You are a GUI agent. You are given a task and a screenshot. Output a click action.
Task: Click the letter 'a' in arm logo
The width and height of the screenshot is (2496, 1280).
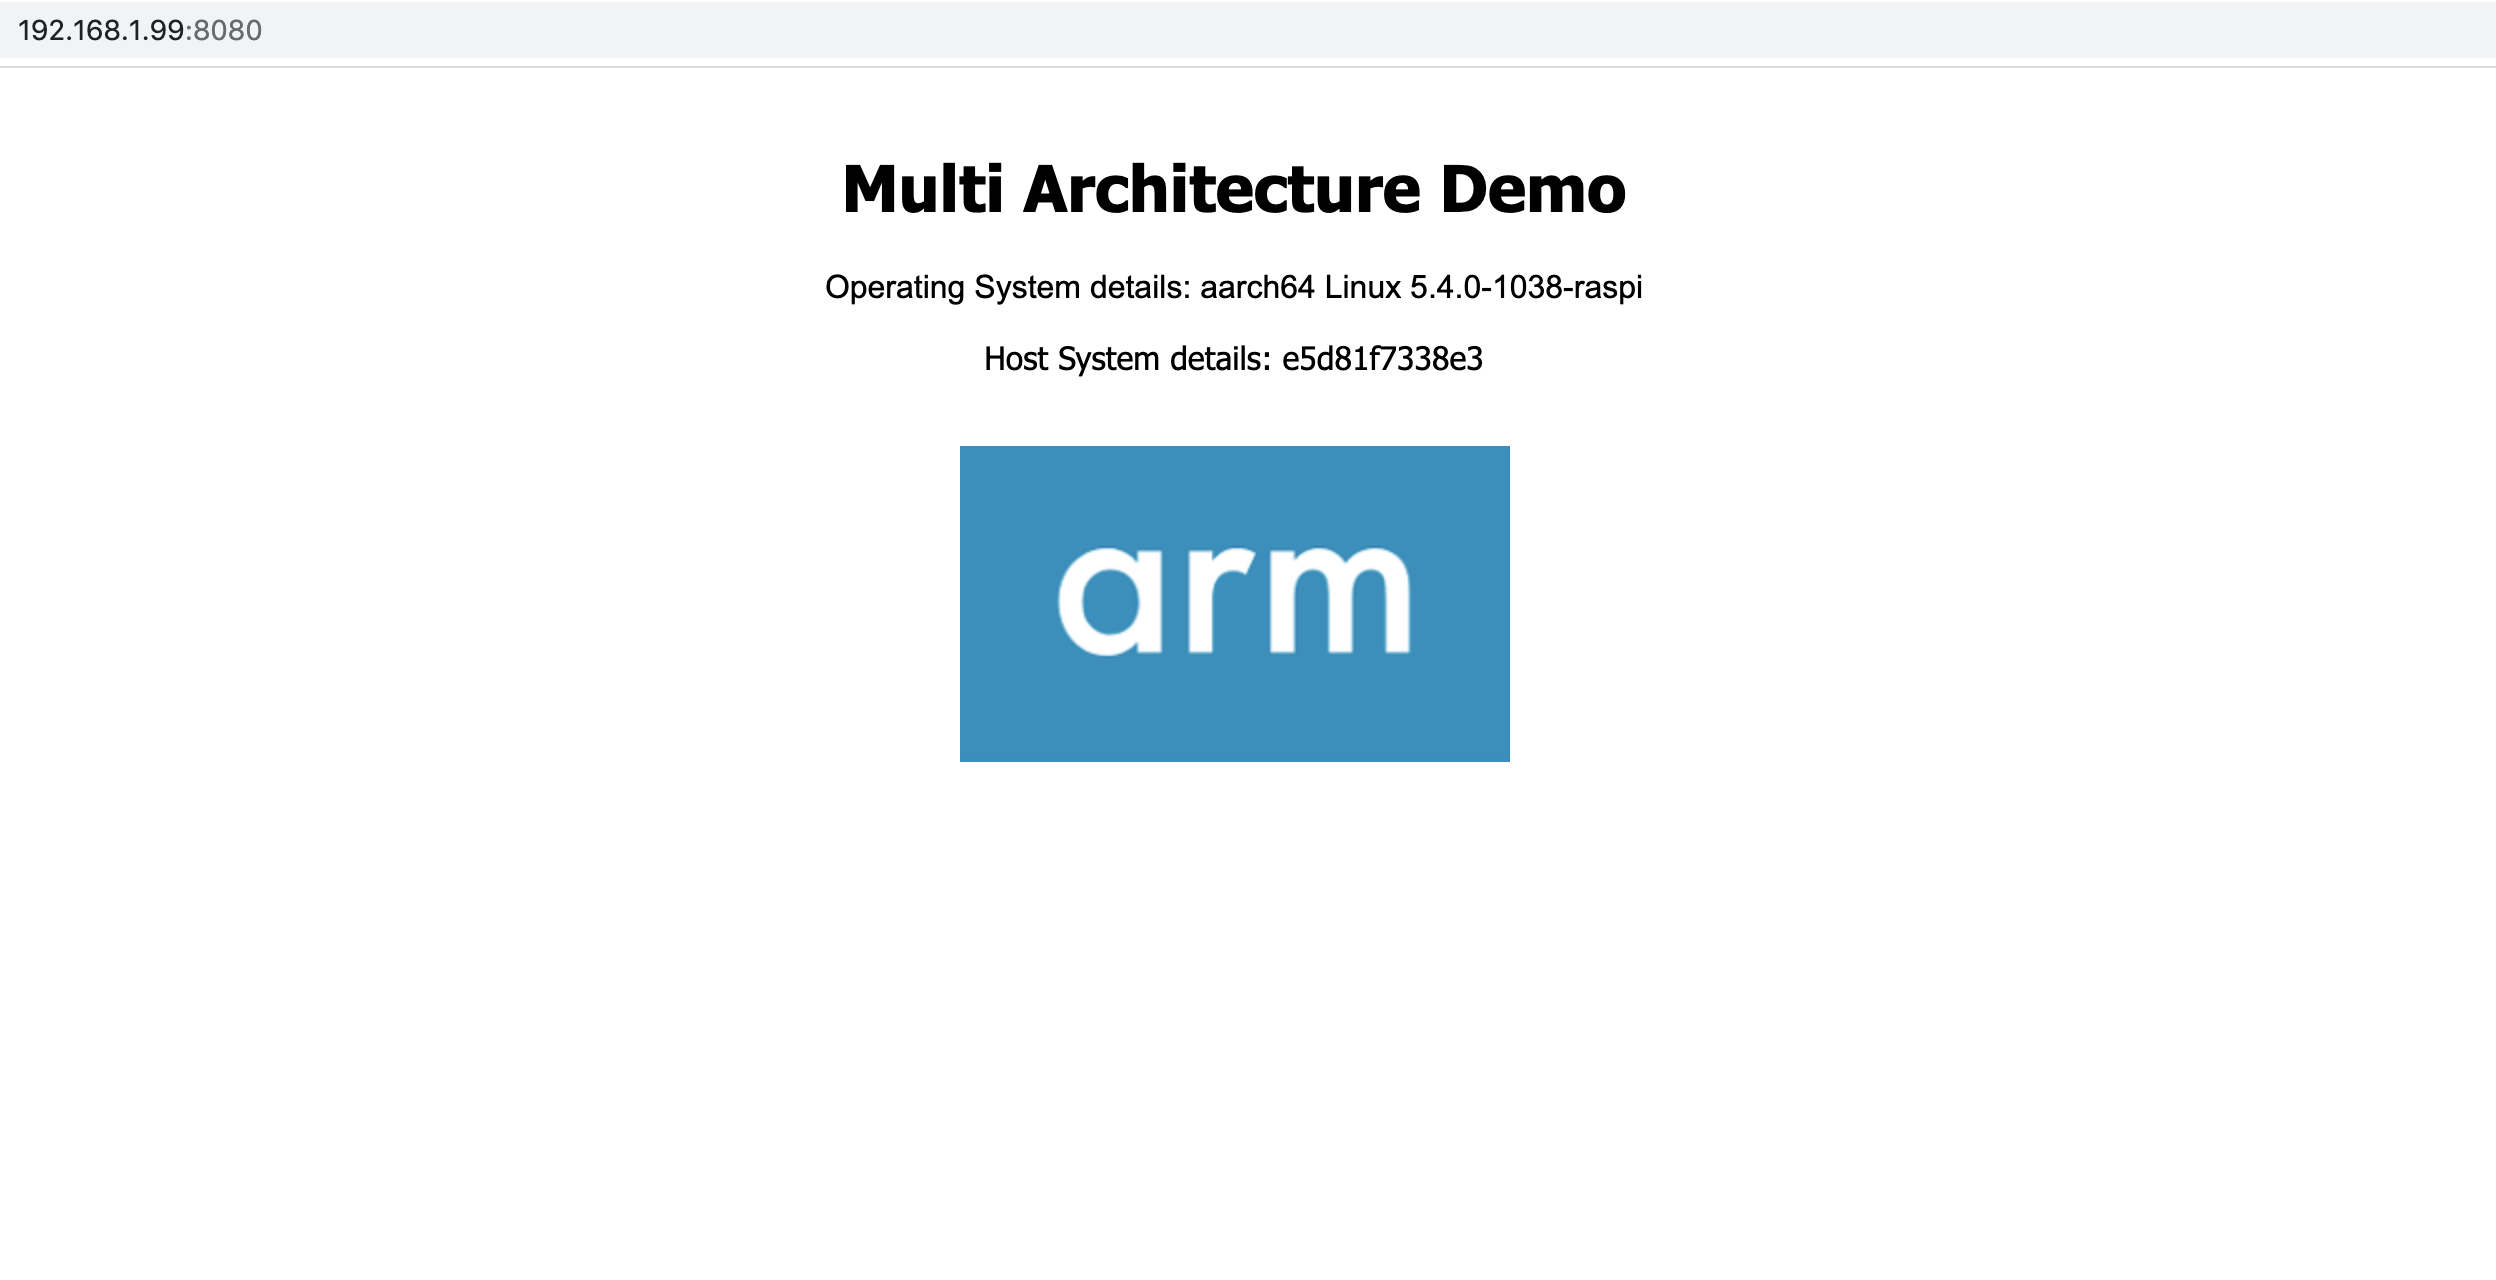click(1108, 602)
